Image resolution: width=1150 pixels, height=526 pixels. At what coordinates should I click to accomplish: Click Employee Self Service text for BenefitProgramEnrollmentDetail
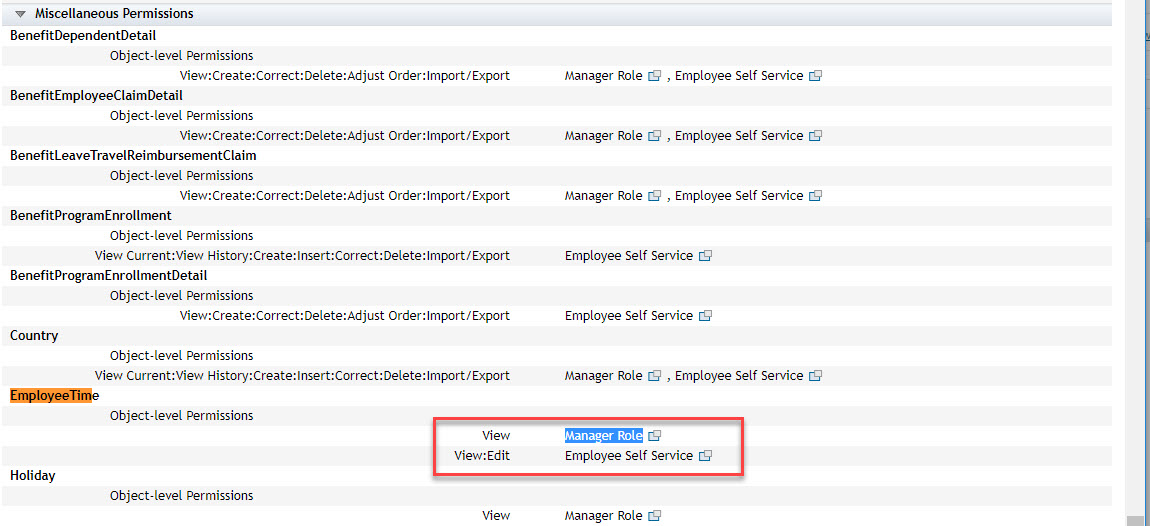point(629,316)
